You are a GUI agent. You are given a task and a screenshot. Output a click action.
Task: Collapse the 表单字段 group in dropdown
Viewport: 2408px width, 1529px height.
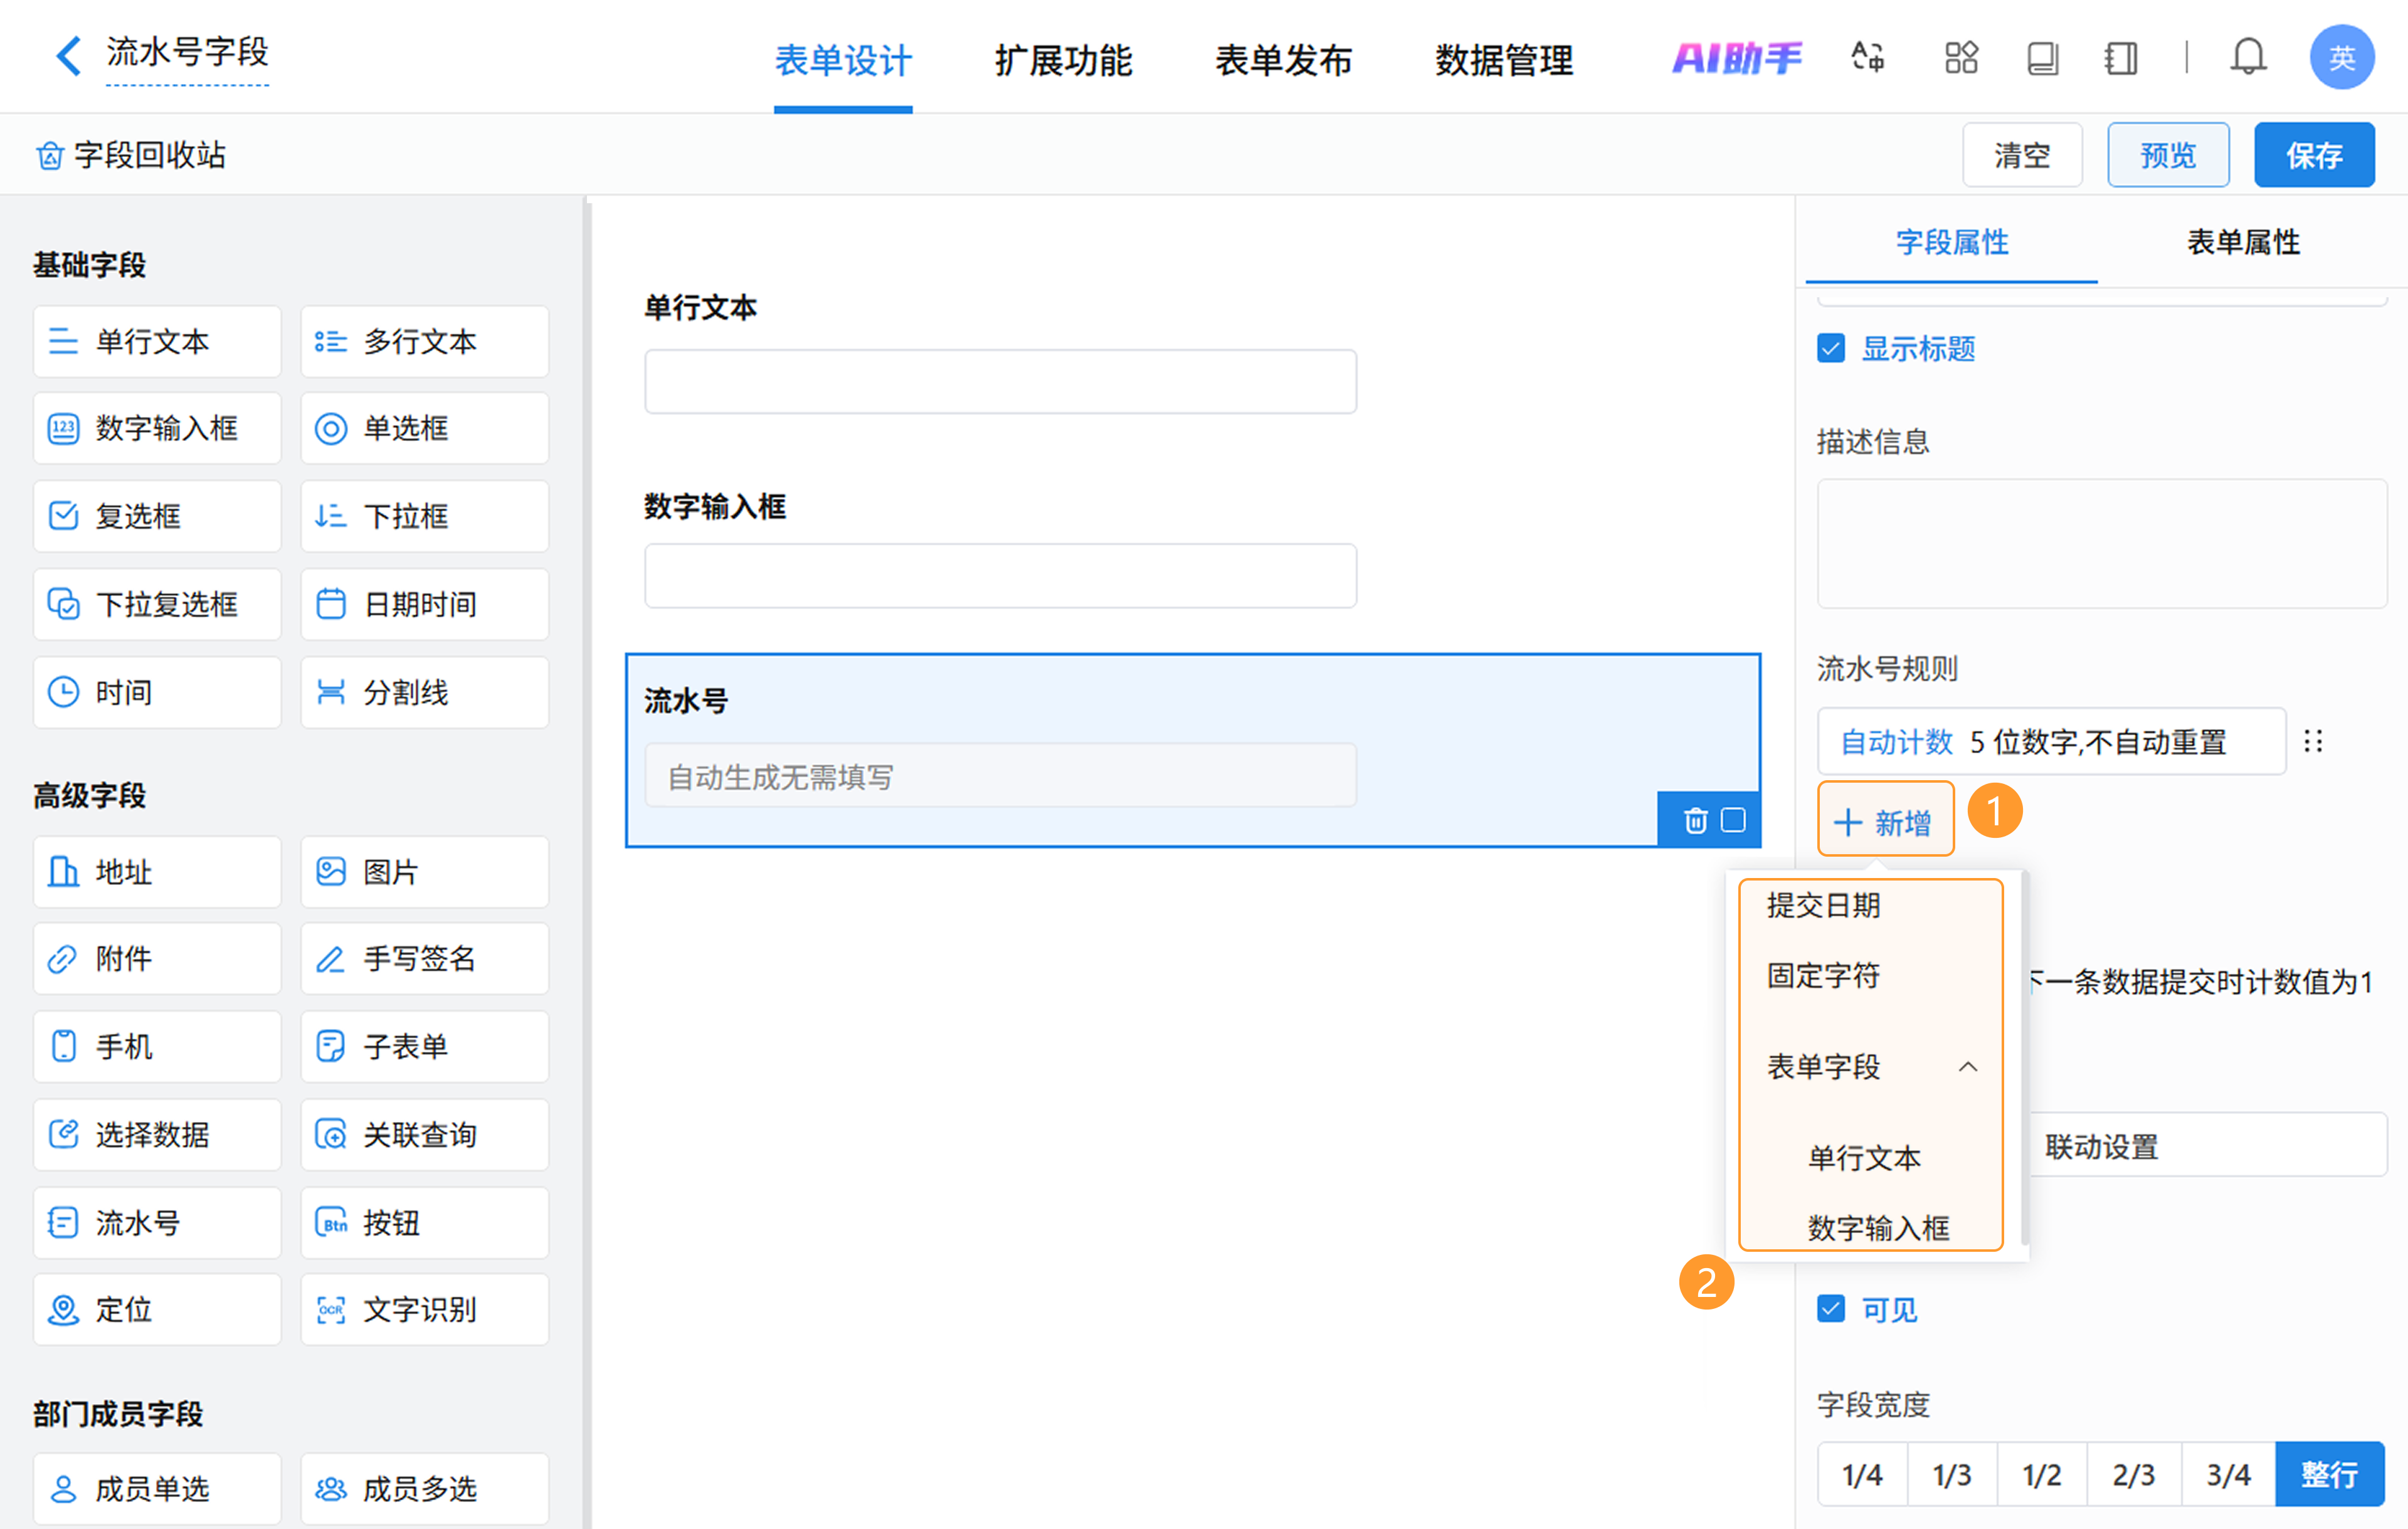[x=1967, y=1066]
